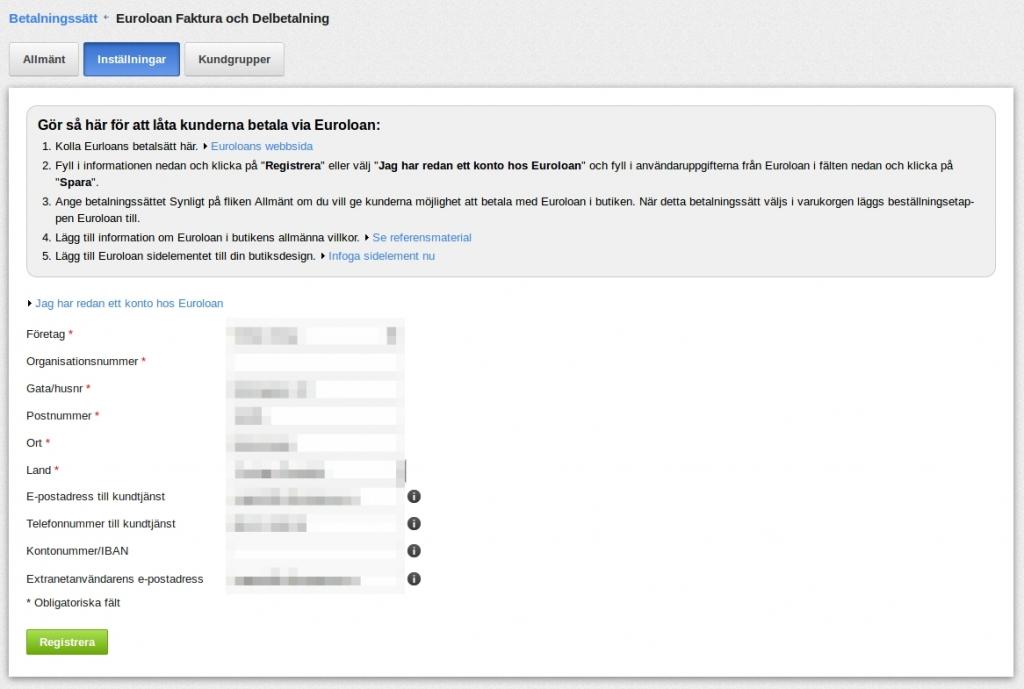Click the 'Företag' field label
The image size is (1024, 689).
46,334
